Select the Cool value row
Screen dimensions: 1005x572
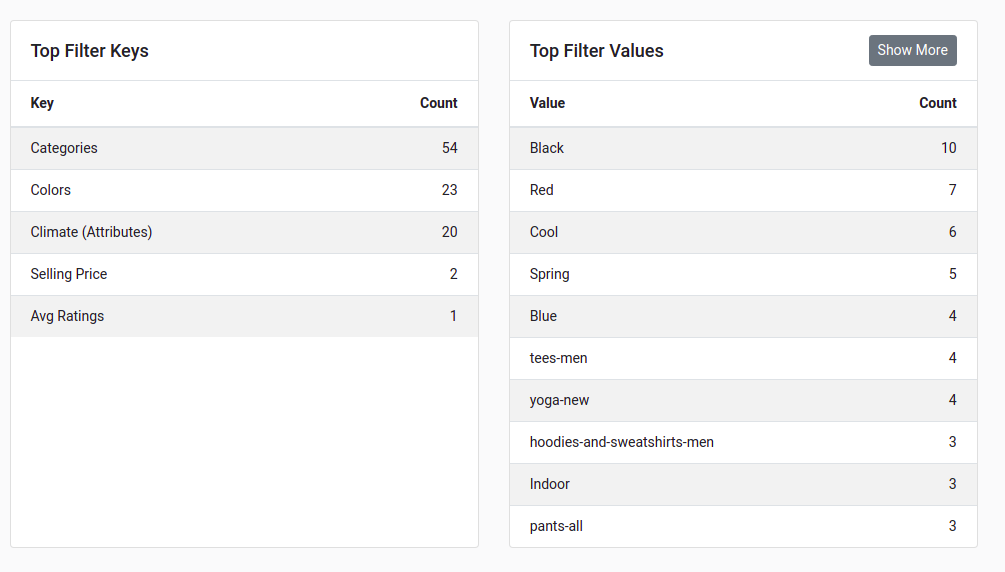click(x=743, y=232)
